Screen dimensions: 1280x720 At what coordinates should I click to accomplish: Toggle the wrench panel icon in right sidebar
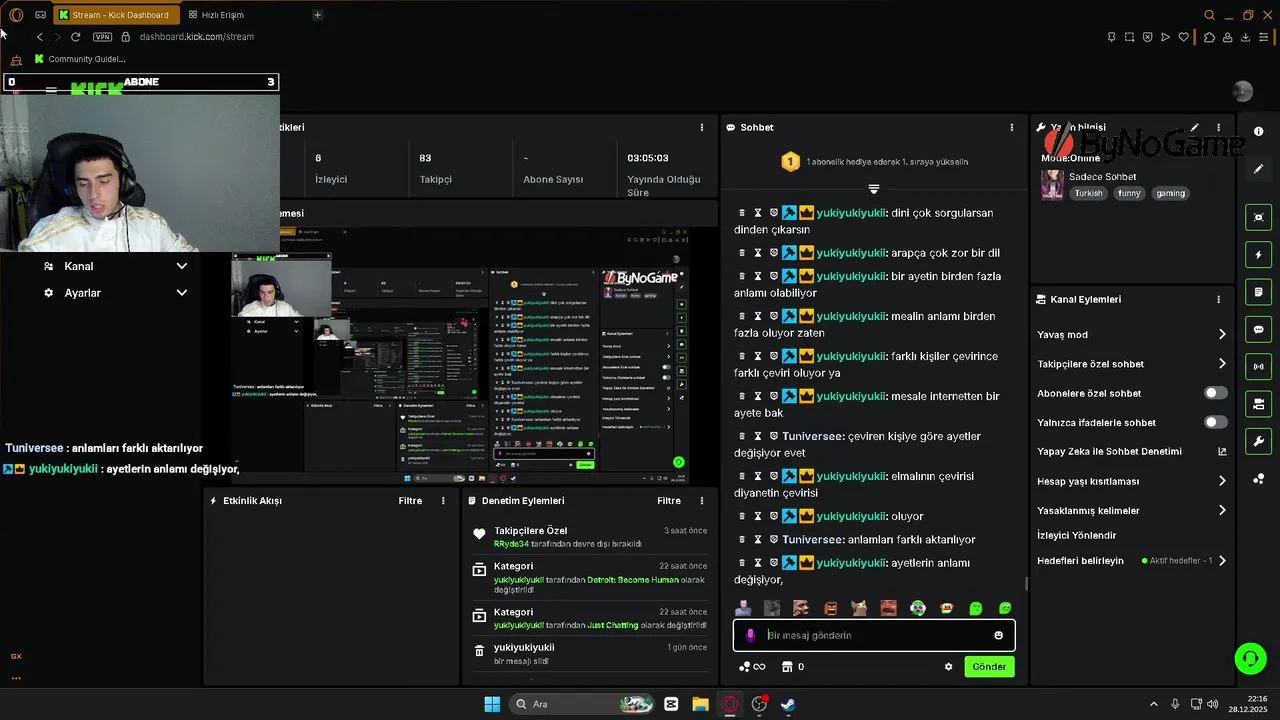1259,441
